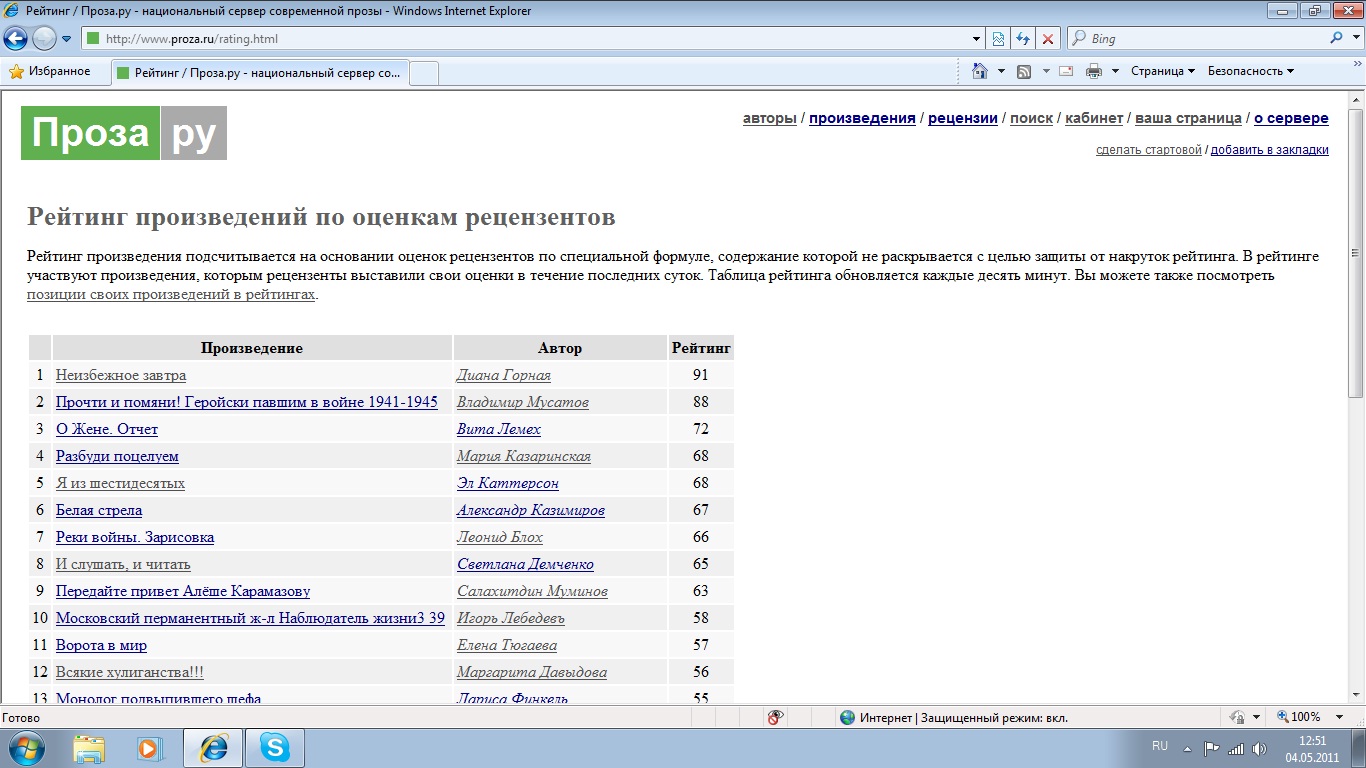Click the Read mail envelope icon
Viewport: 1366px width, 768px height.
tap(1066, 71)
